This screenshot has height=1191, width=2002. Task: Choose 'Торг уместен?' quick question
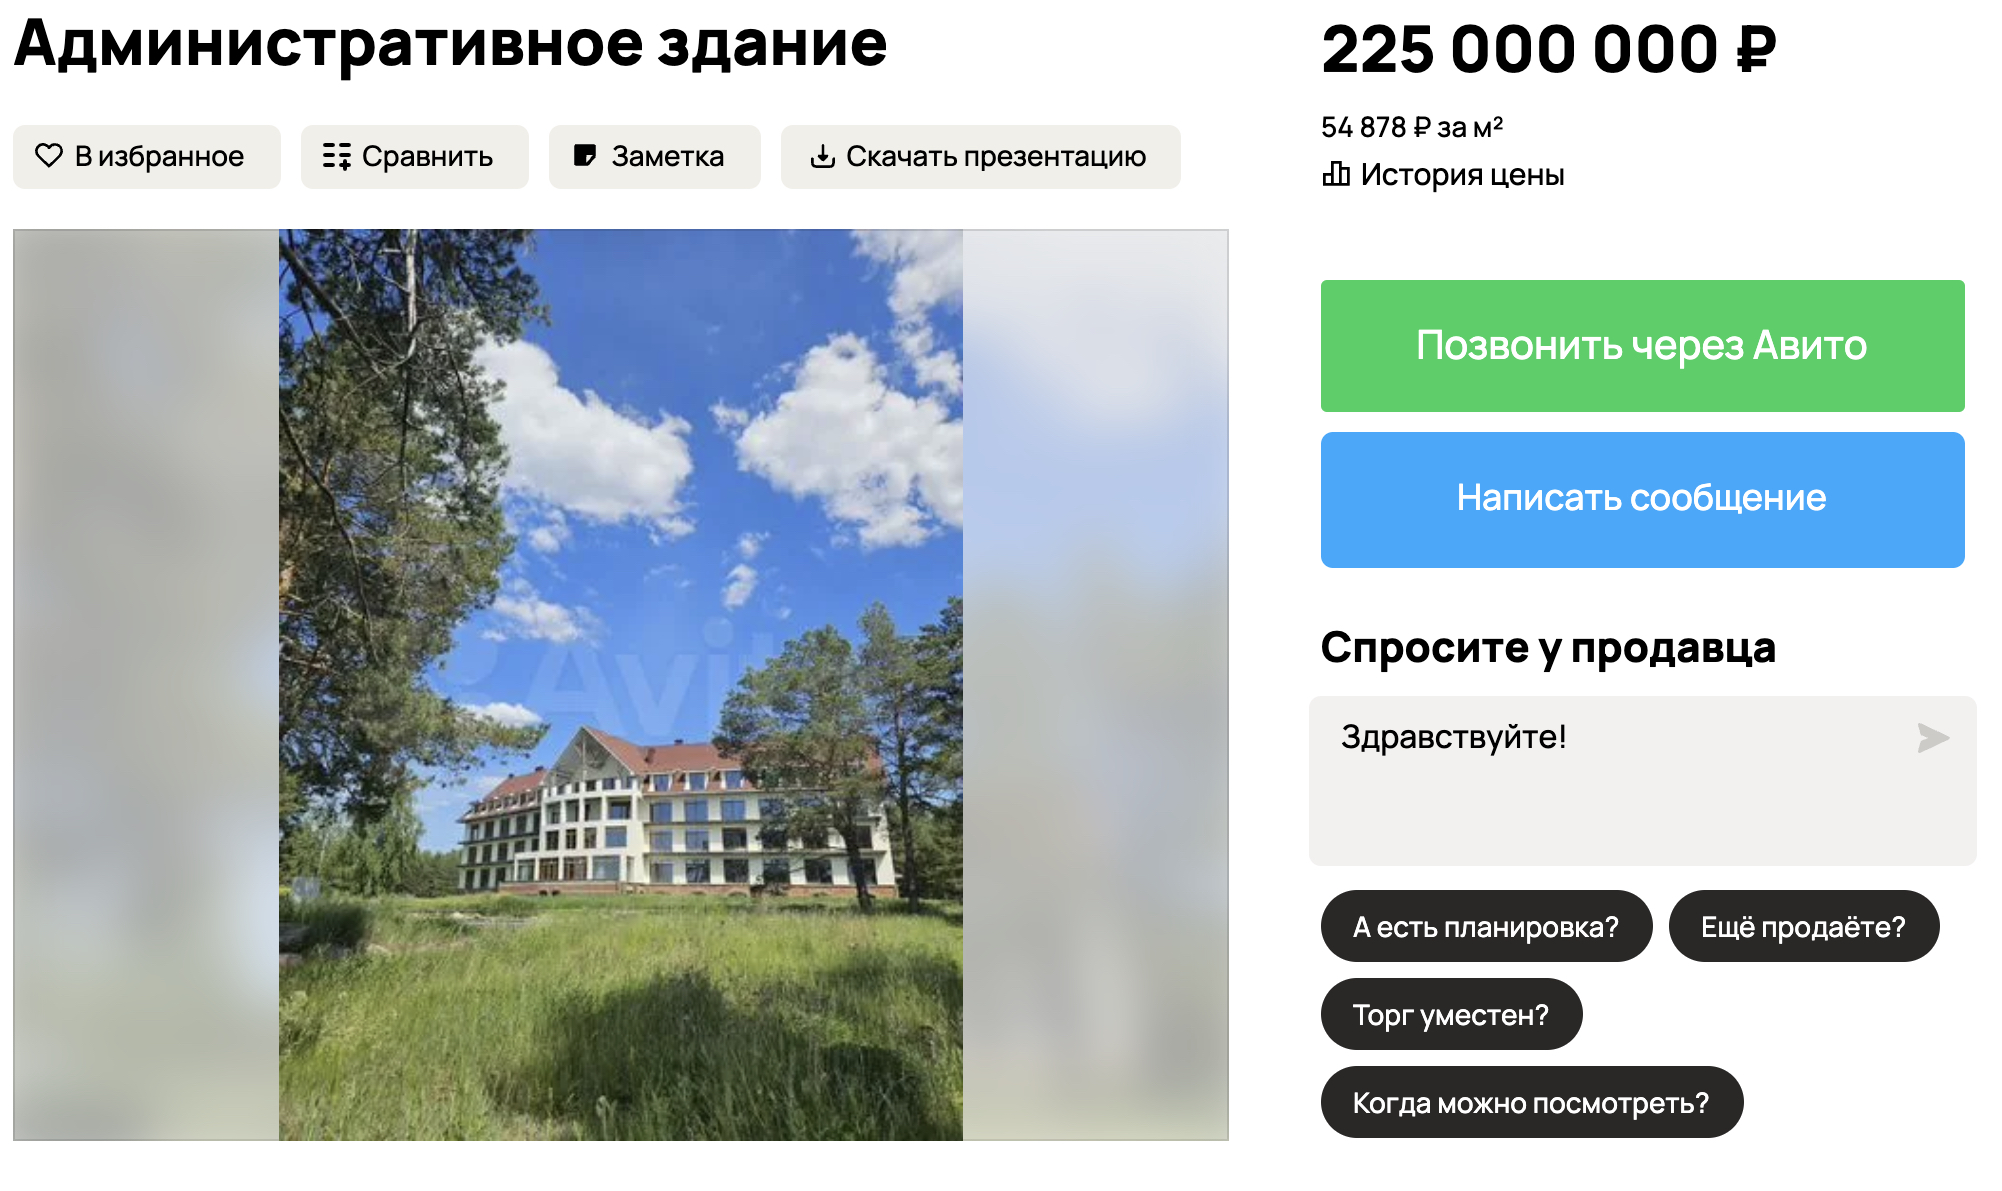click(1452, 1014)
